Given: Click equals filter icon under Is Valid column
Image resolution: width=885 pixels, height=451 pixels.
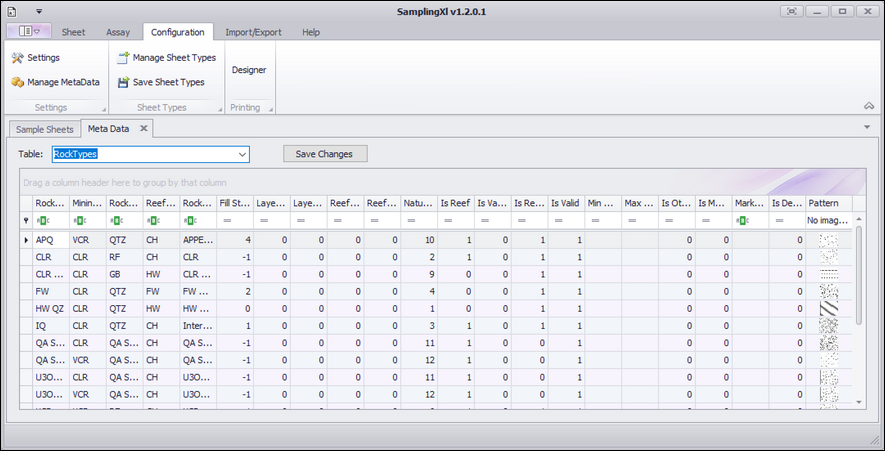Looking at the screenshot, I should pyautogui.click(x=559, y=221).
